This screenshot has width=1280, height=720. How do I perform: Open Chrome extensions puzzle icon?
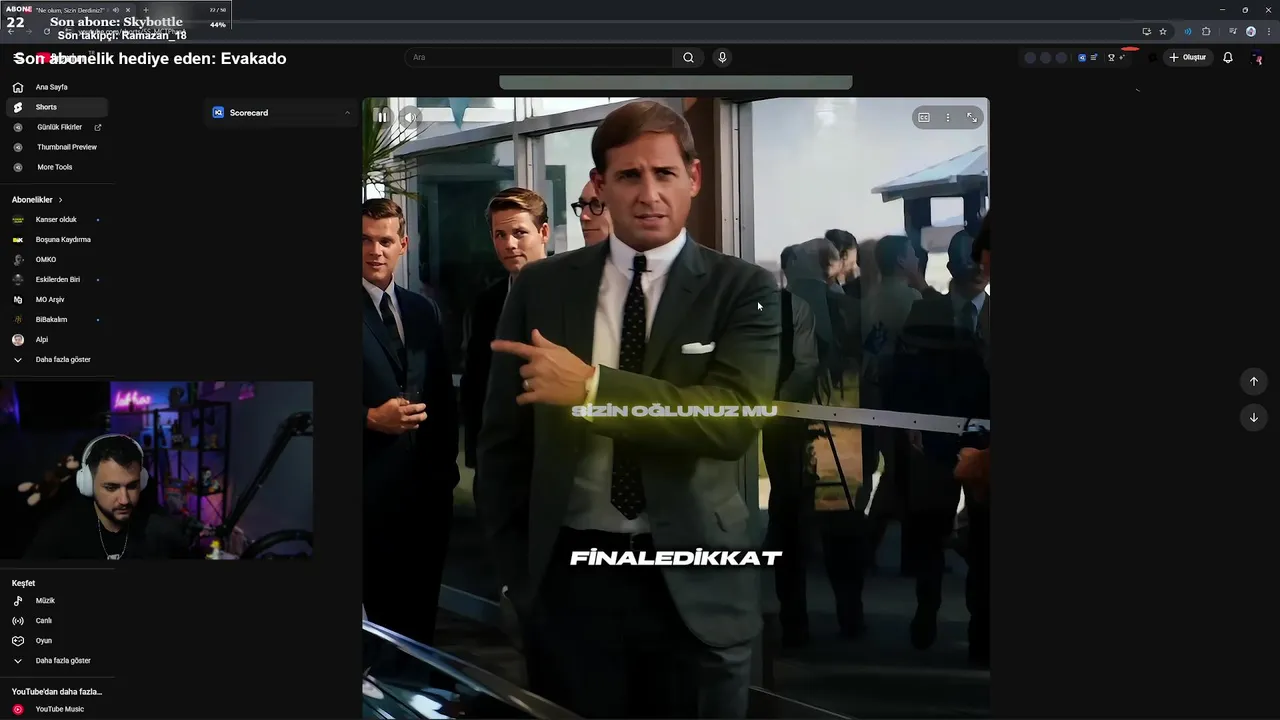coord(1206,31)
